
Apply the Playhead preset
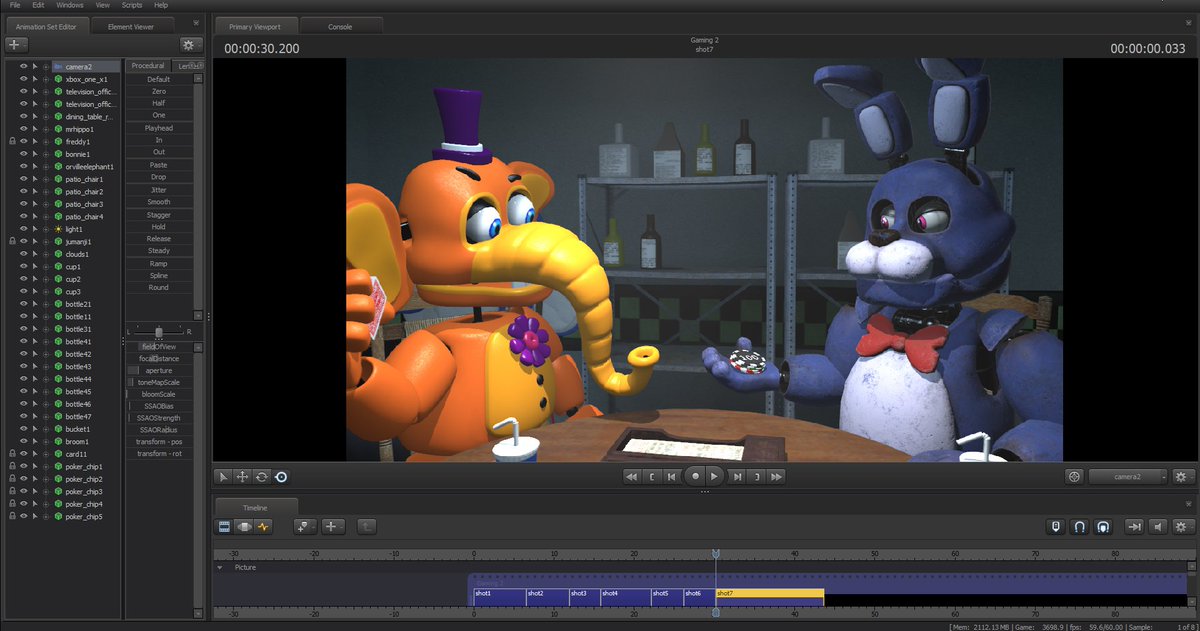[158, 128]
